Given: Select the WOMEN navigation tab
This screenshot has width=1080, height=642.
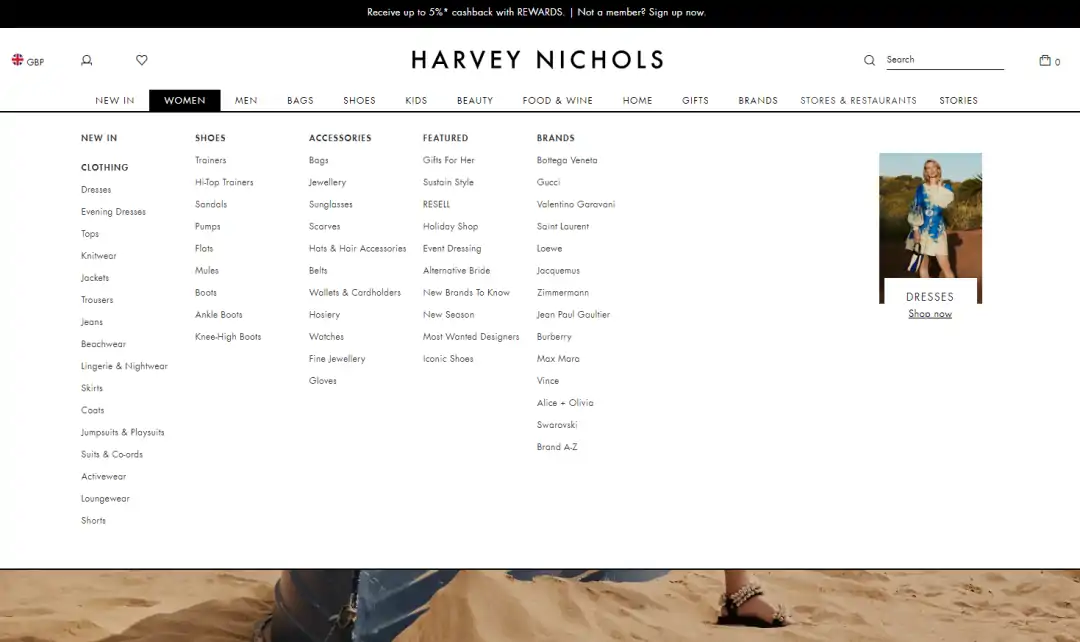Looking at the screenshot, I should (185, 101).
